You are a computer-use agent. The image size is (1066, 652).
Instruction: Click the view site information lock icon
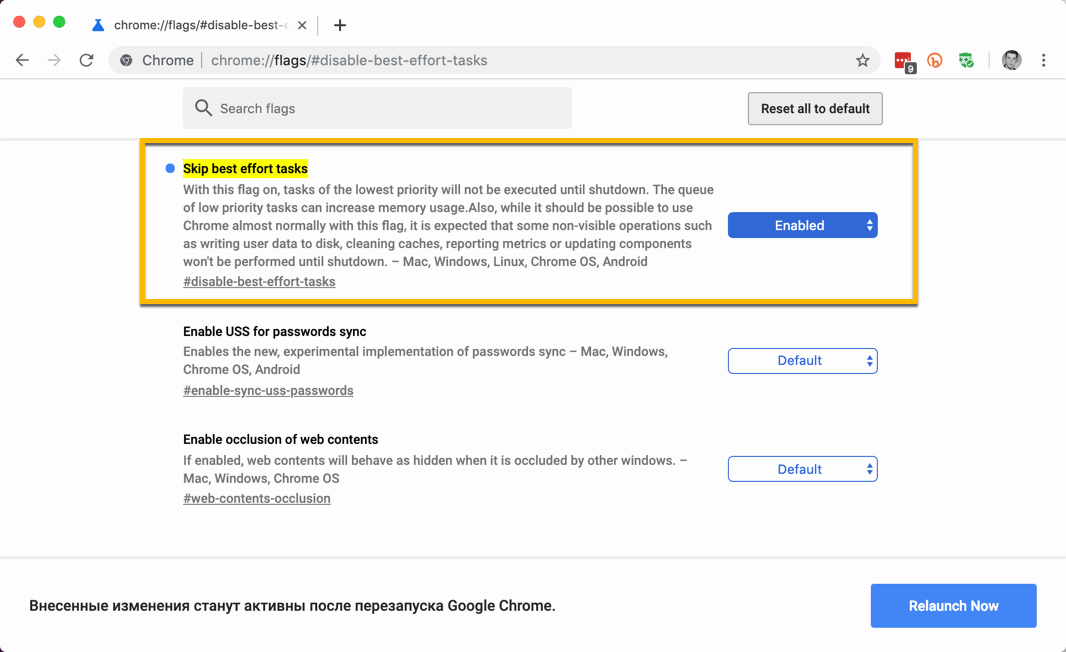coord(126,60)
